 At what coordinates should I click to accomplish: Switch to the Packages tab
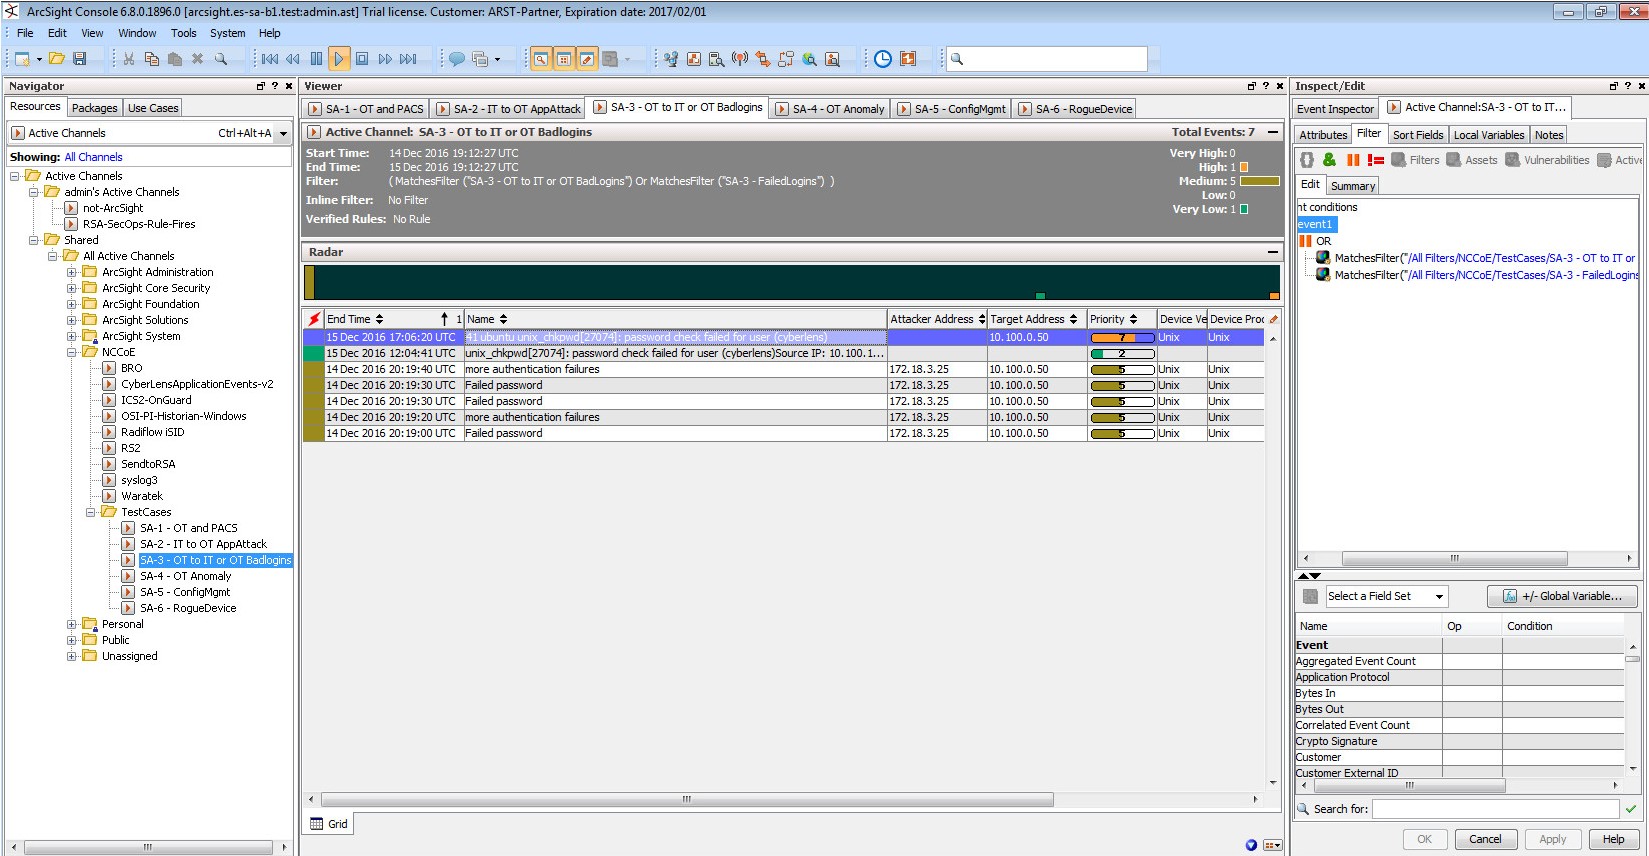click(x=95, y=108)
